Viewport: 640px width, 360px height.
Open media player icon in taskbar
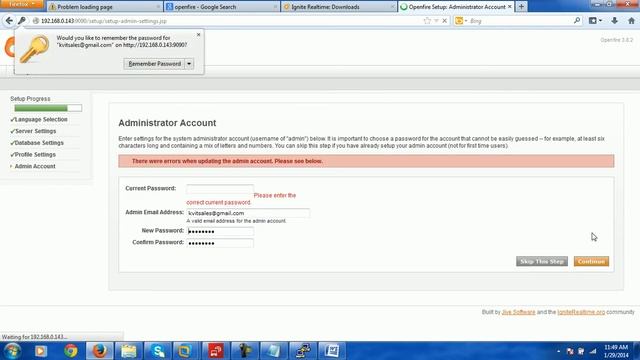(41, 351)
